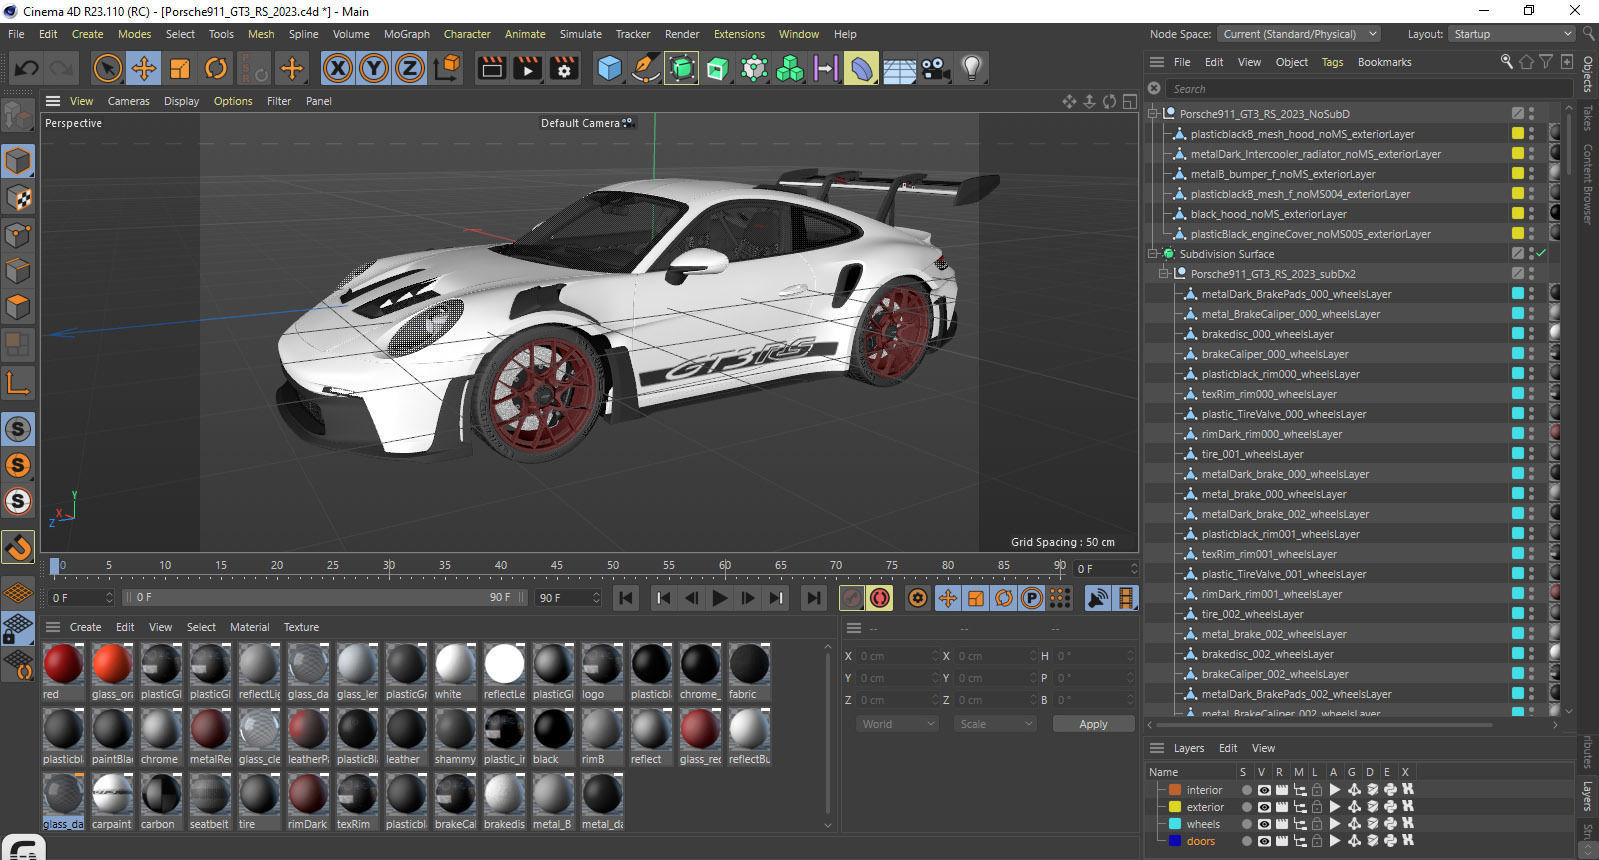Viewport: 1599px width, 860px height.
Task: Click the Bend deformer icon
Action: (x=861, y=68)
